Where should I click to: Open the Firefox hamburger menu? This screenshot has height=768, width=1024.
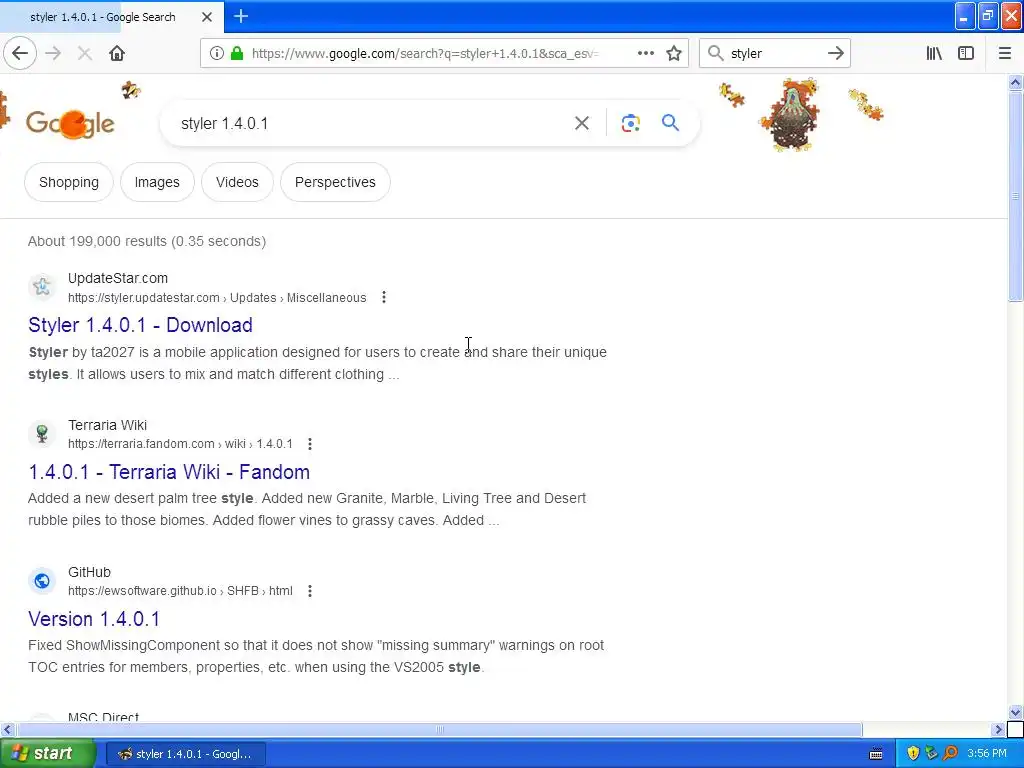coord(1005,54)
